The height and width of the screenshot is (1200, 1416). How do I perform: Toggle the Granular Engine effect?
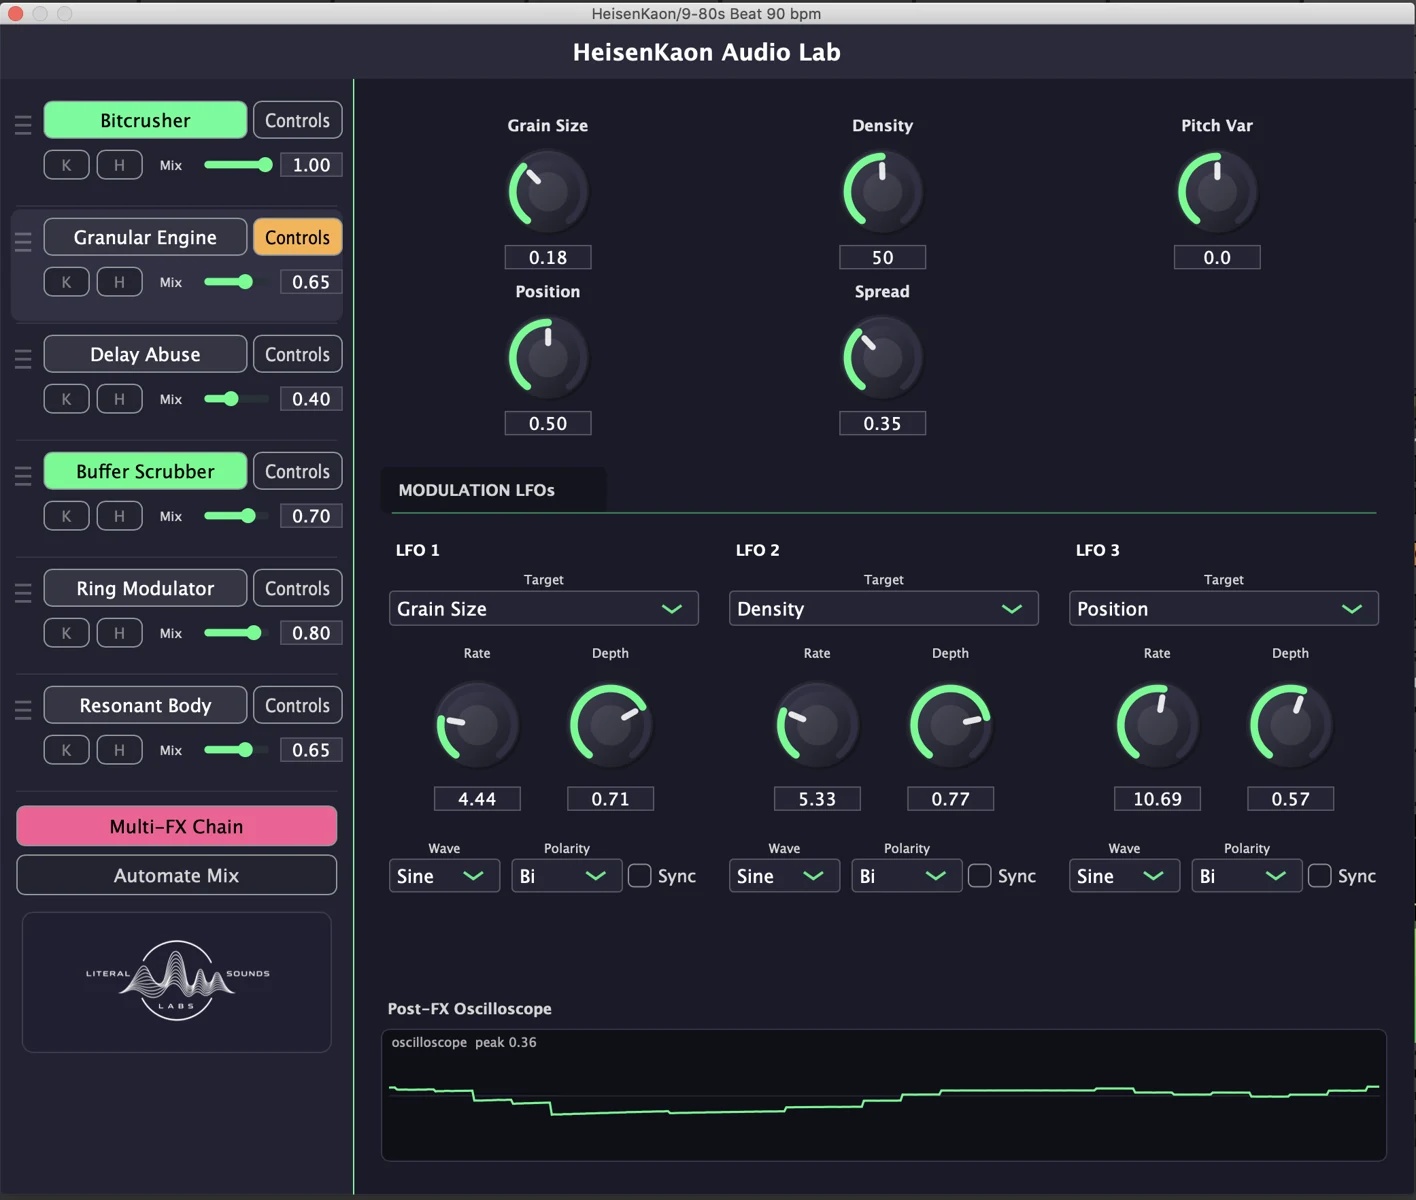pyautogui.click(x=145, y=237)
